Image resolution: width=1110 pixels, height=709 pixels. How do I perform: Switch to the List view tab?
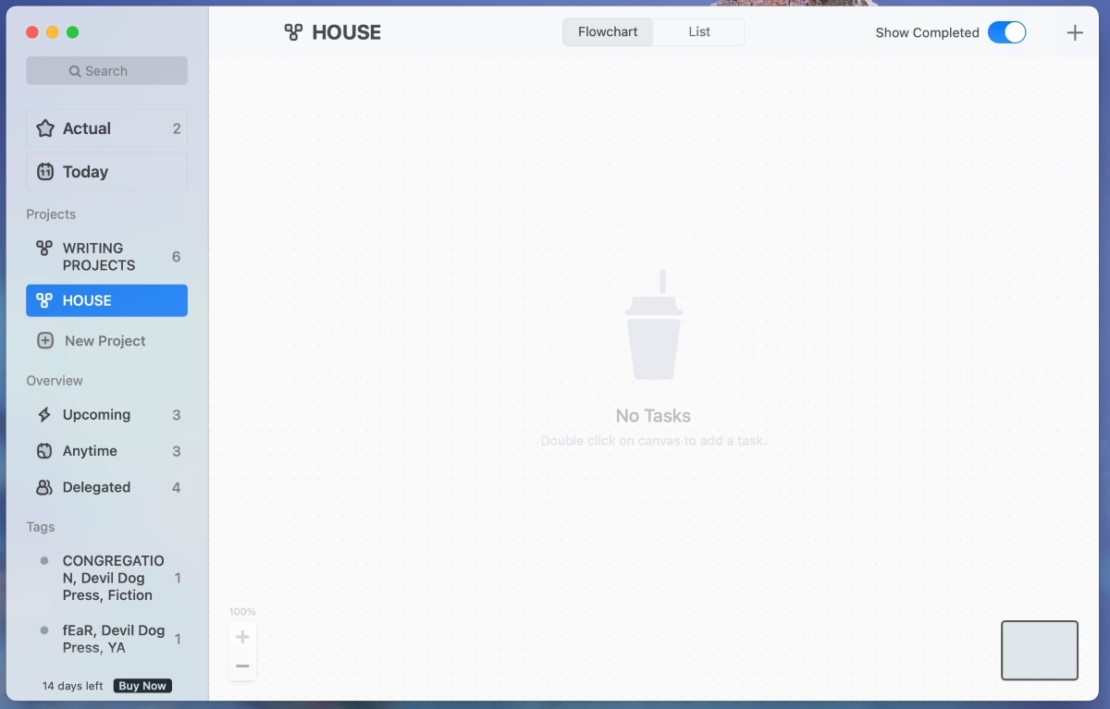click(x=699, y=32)
